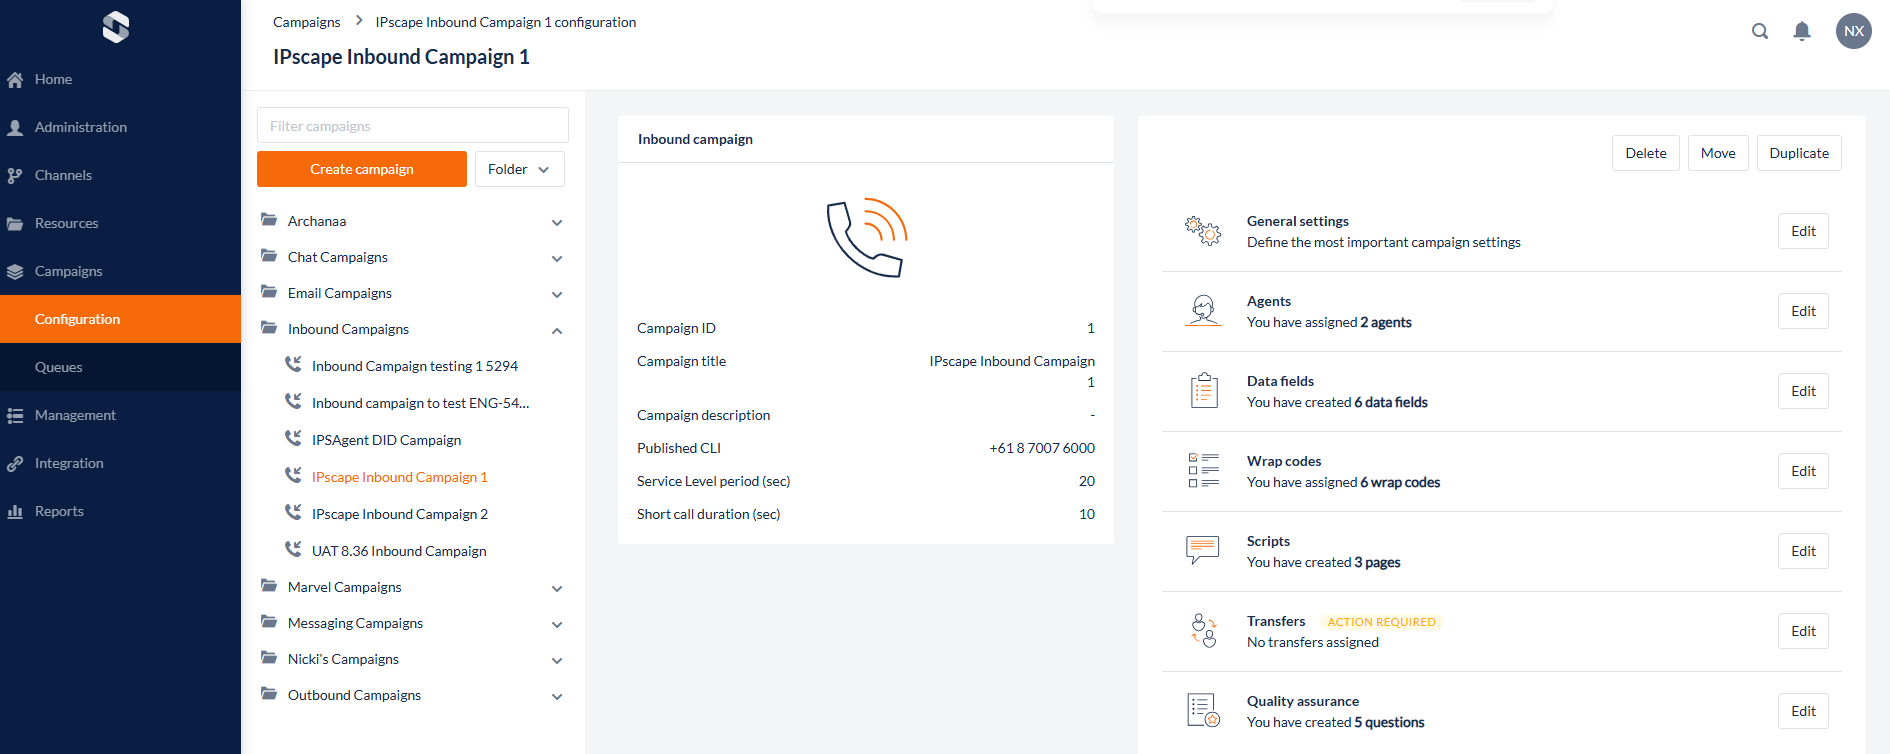Click folder icon beside Marvel Campaigns
The width and height of the screenshot is (1890, 754).
[x=269, y=585]
